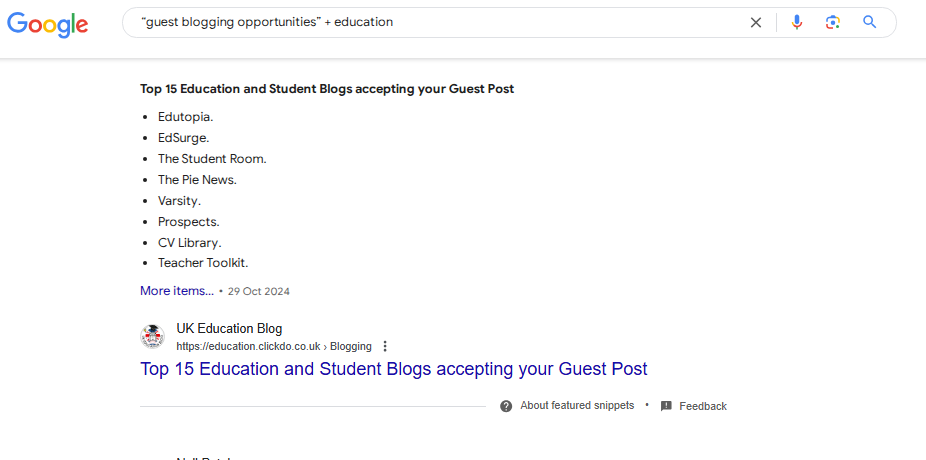926x460 pixels.
Task: Select the UK Education Blog site name
Action: (x=229, y=329)
